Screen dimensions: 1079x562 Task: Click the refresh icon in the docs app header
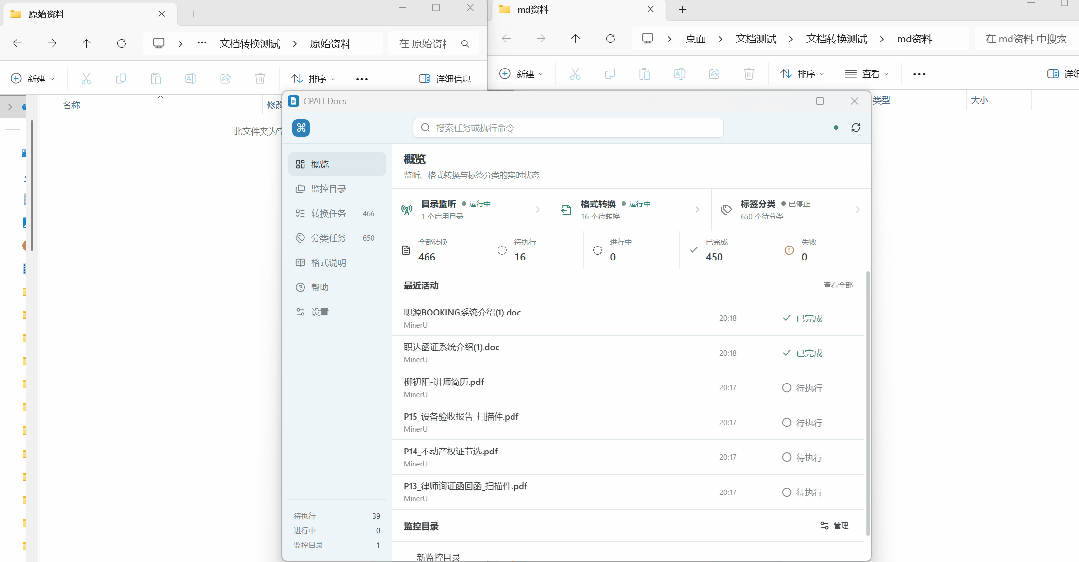pos(855,127)
